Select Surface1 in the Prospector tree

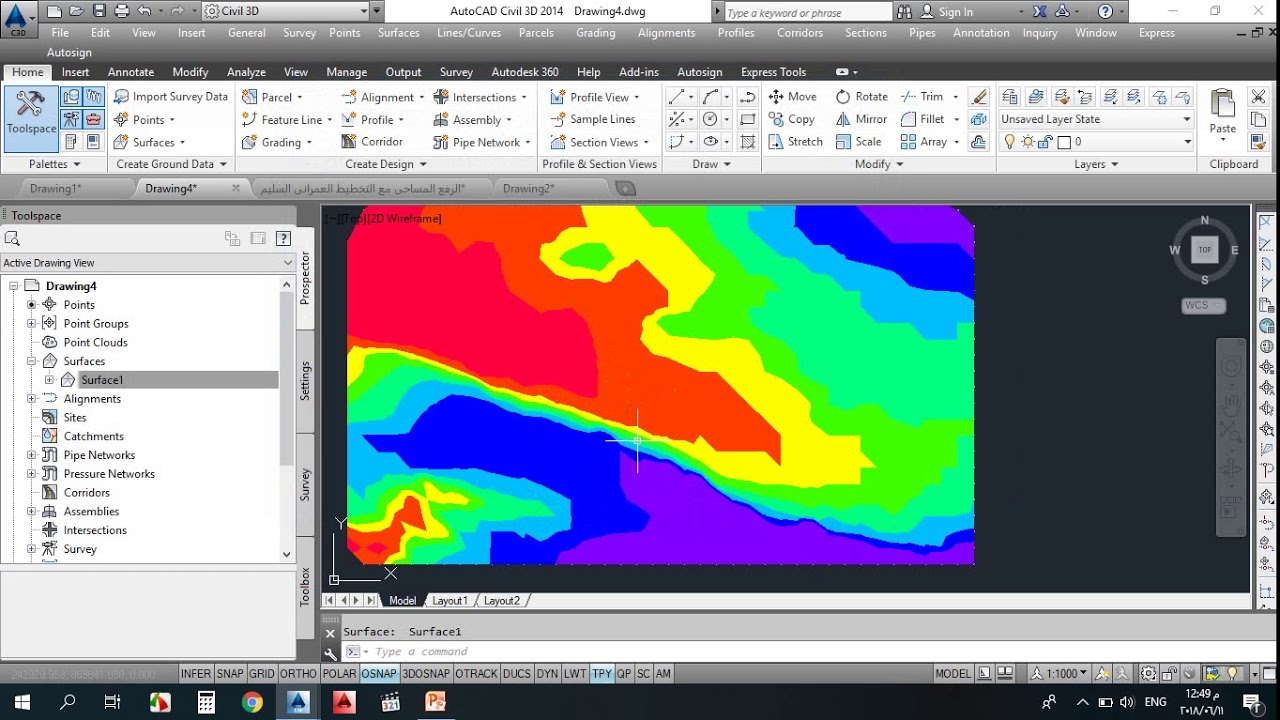102,380
